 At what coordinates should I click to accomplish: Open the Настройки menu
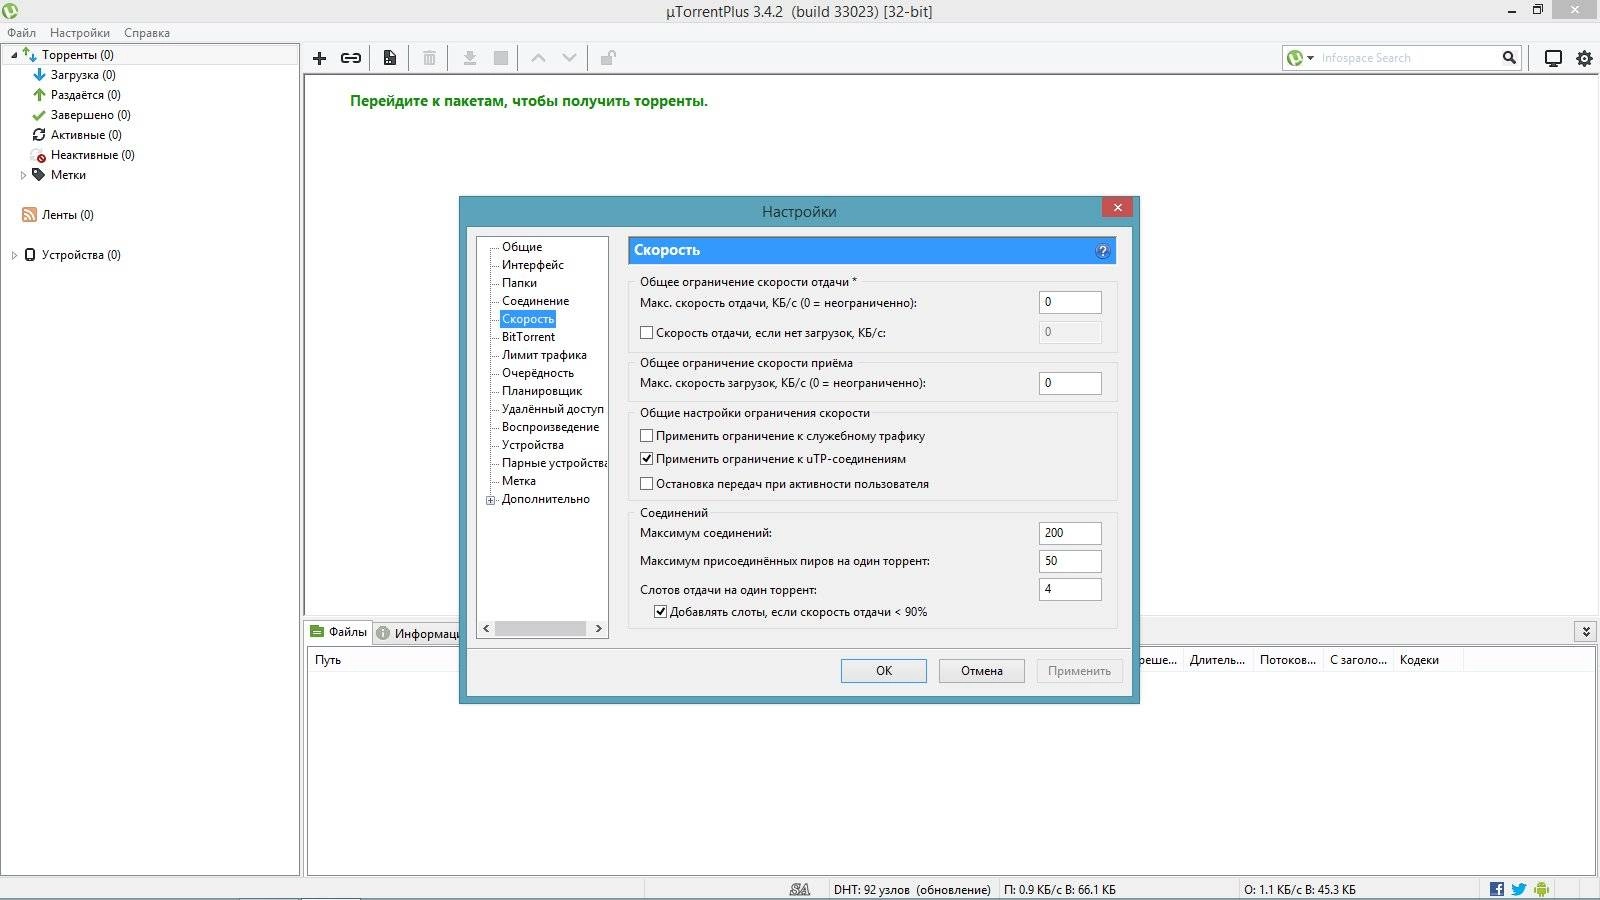tap(79, 32)
